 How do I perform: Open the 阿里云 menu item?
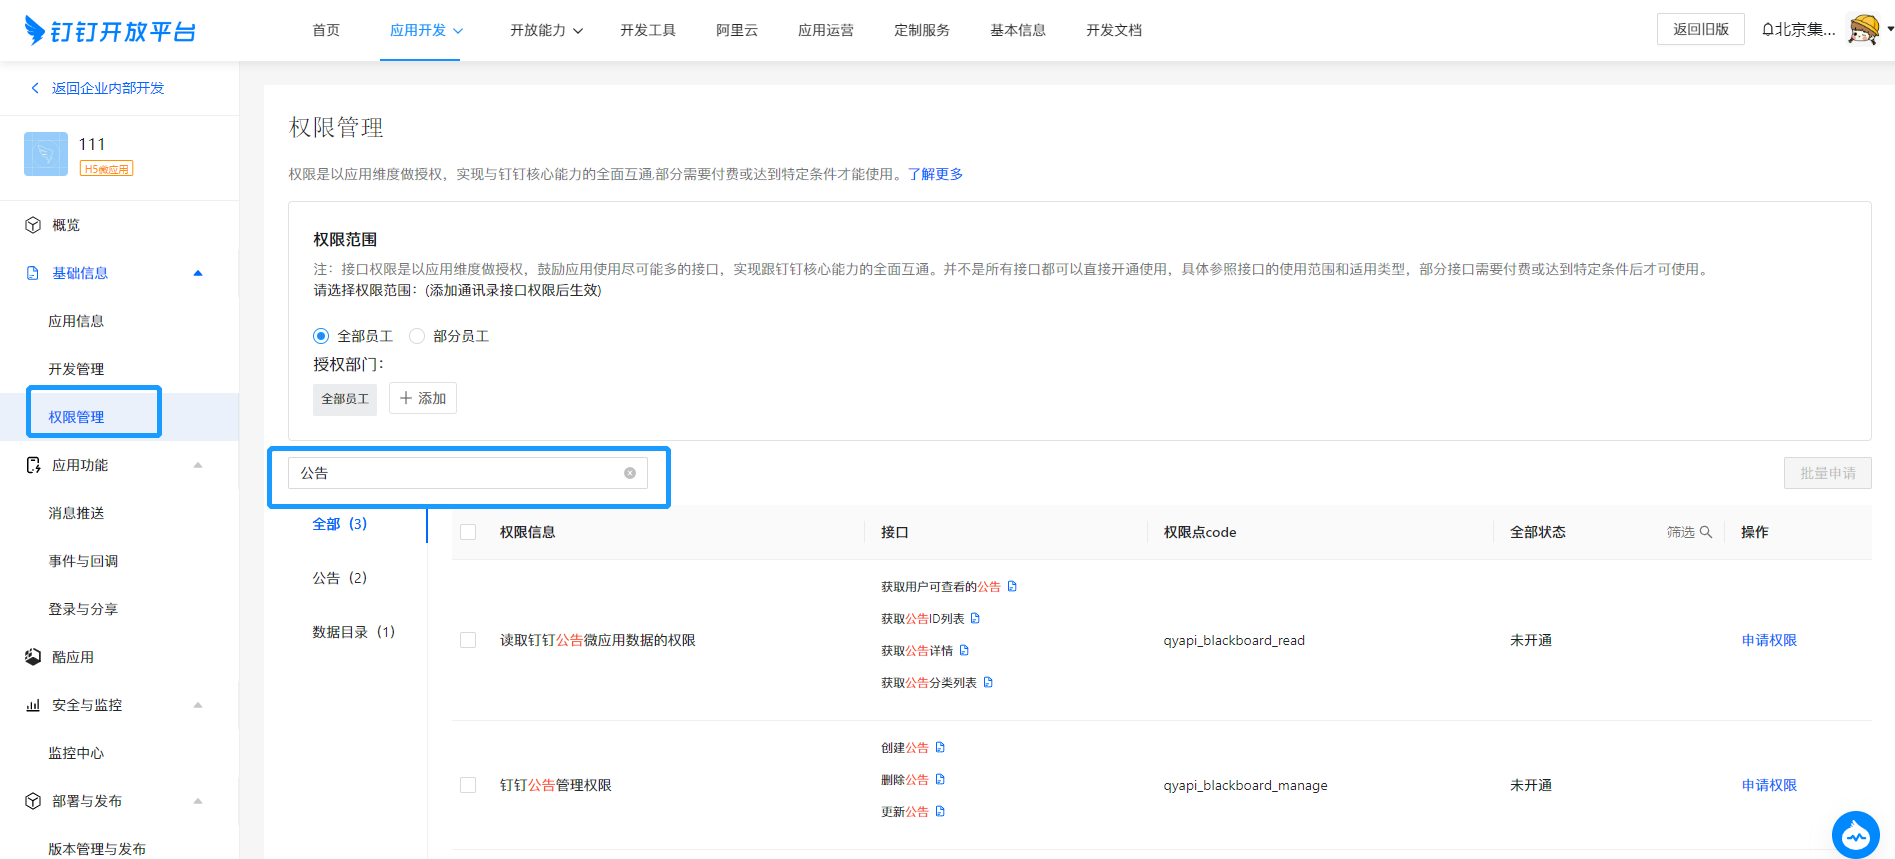pos(737,30)
